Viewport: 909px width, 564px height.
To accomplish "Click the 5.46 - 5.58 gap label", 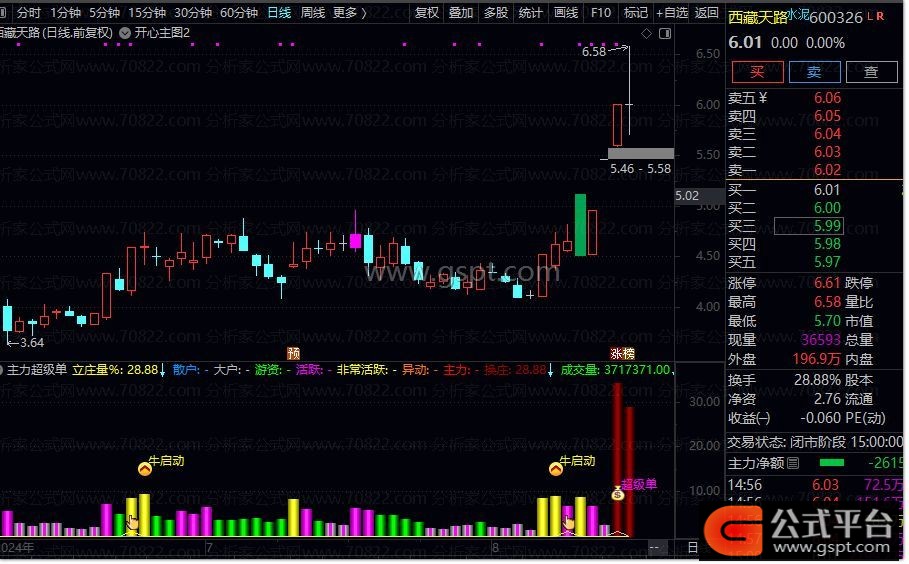I will (x=640, y=169).
